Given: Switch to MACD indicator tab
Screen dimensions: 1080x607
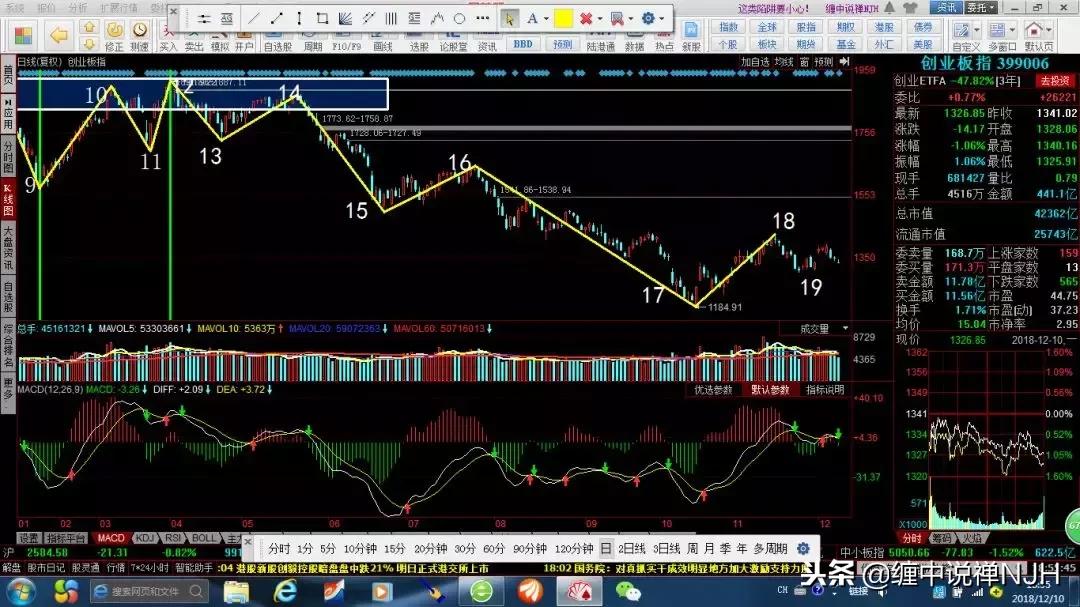Looking at the screenshot, I should pyautogui.click(x=110, y=538).
